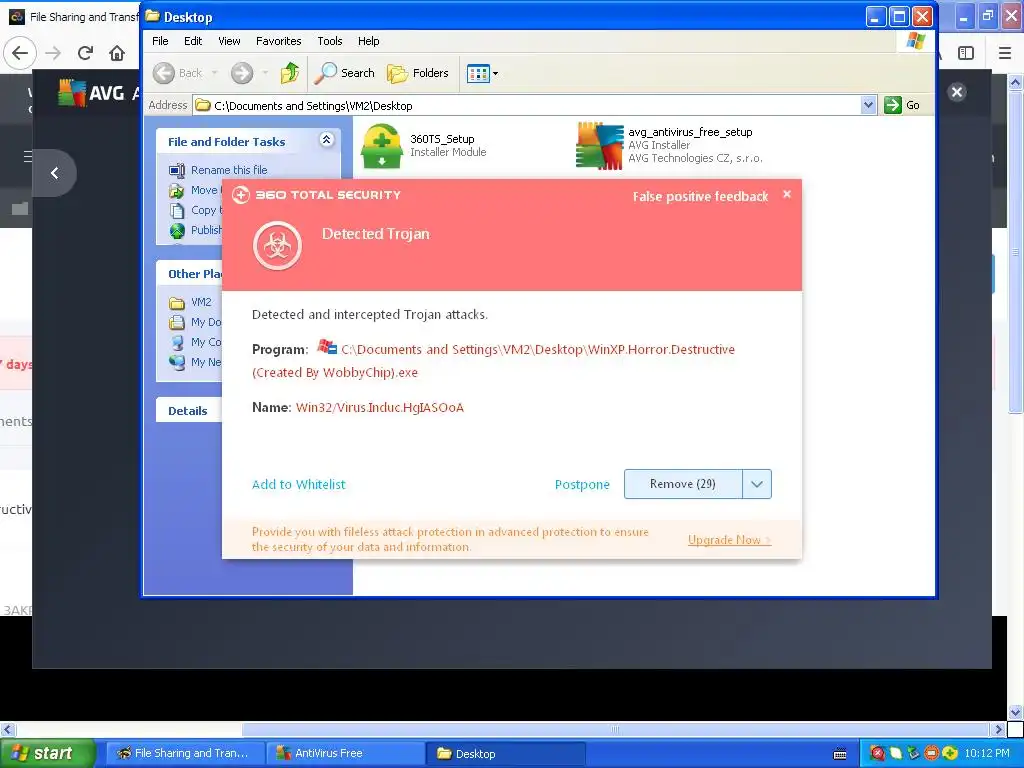Switch to File Sharing taskbar item
The height and width of the screenshot is (768, 1024).
click(x=185, y=753)
